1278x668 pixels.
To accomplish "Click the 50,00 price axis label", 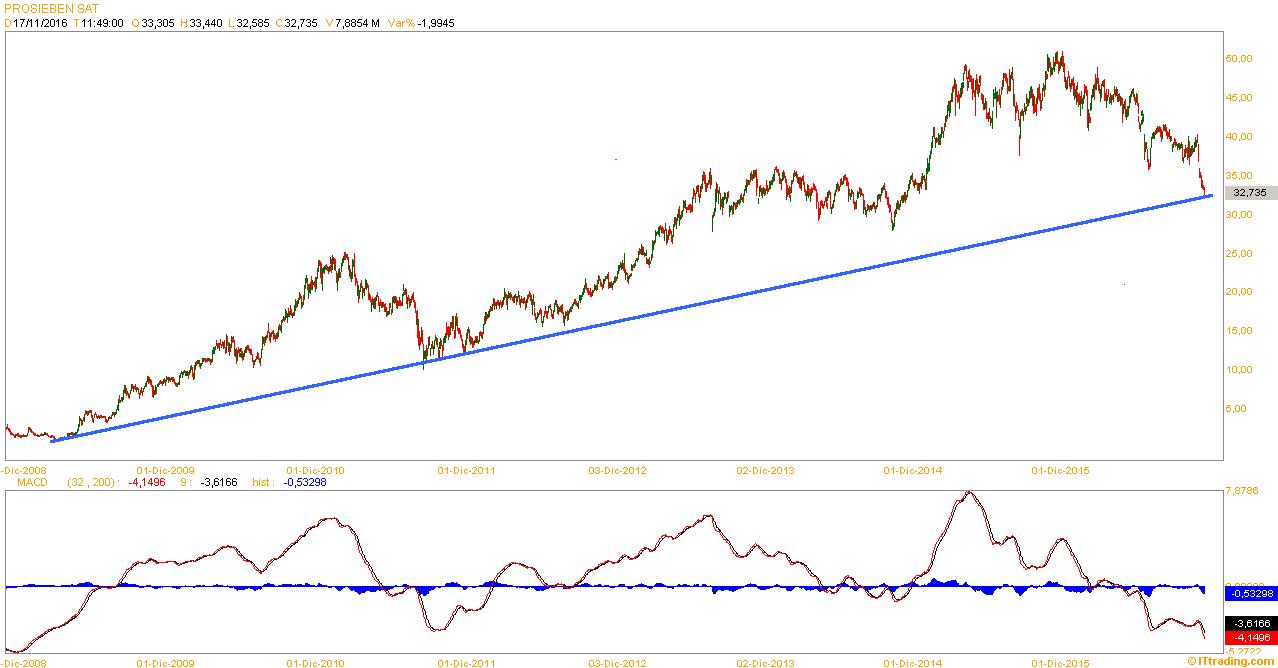I will [1239, 59].
